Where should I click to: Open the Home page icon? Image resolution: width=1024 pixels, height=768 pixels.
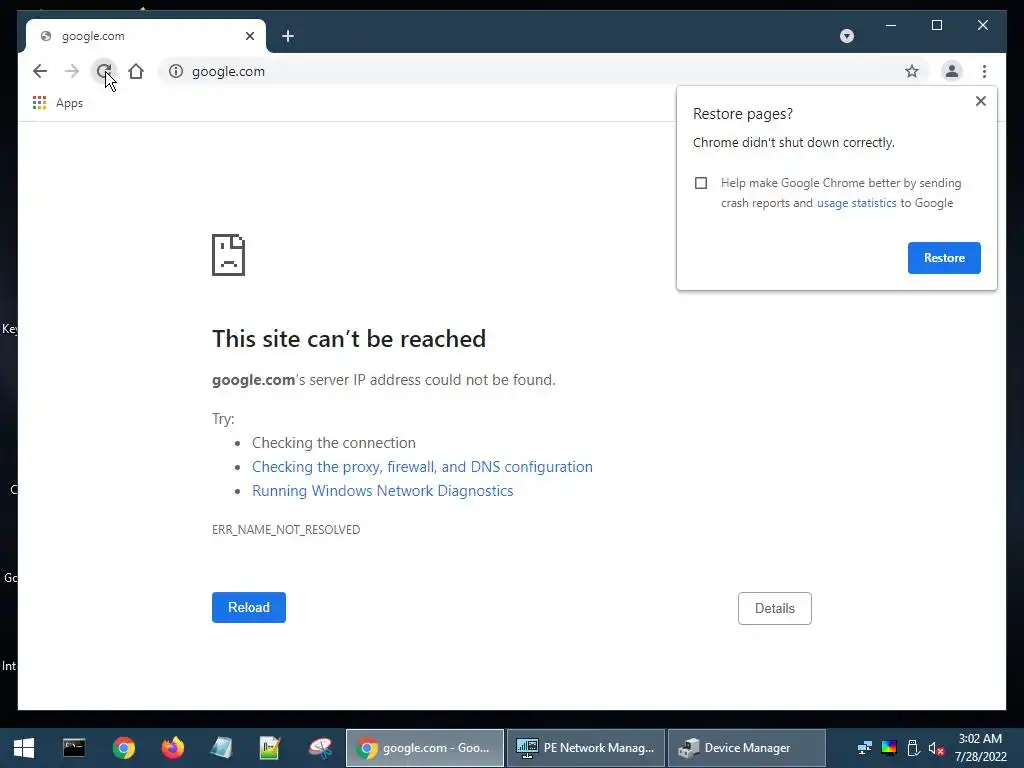(x=136, y=71)
